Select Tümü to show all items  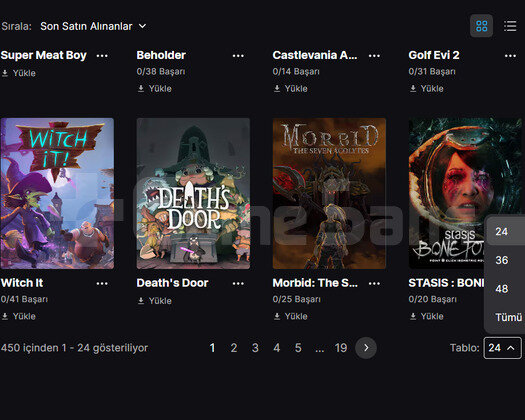(x=506, y=317)
